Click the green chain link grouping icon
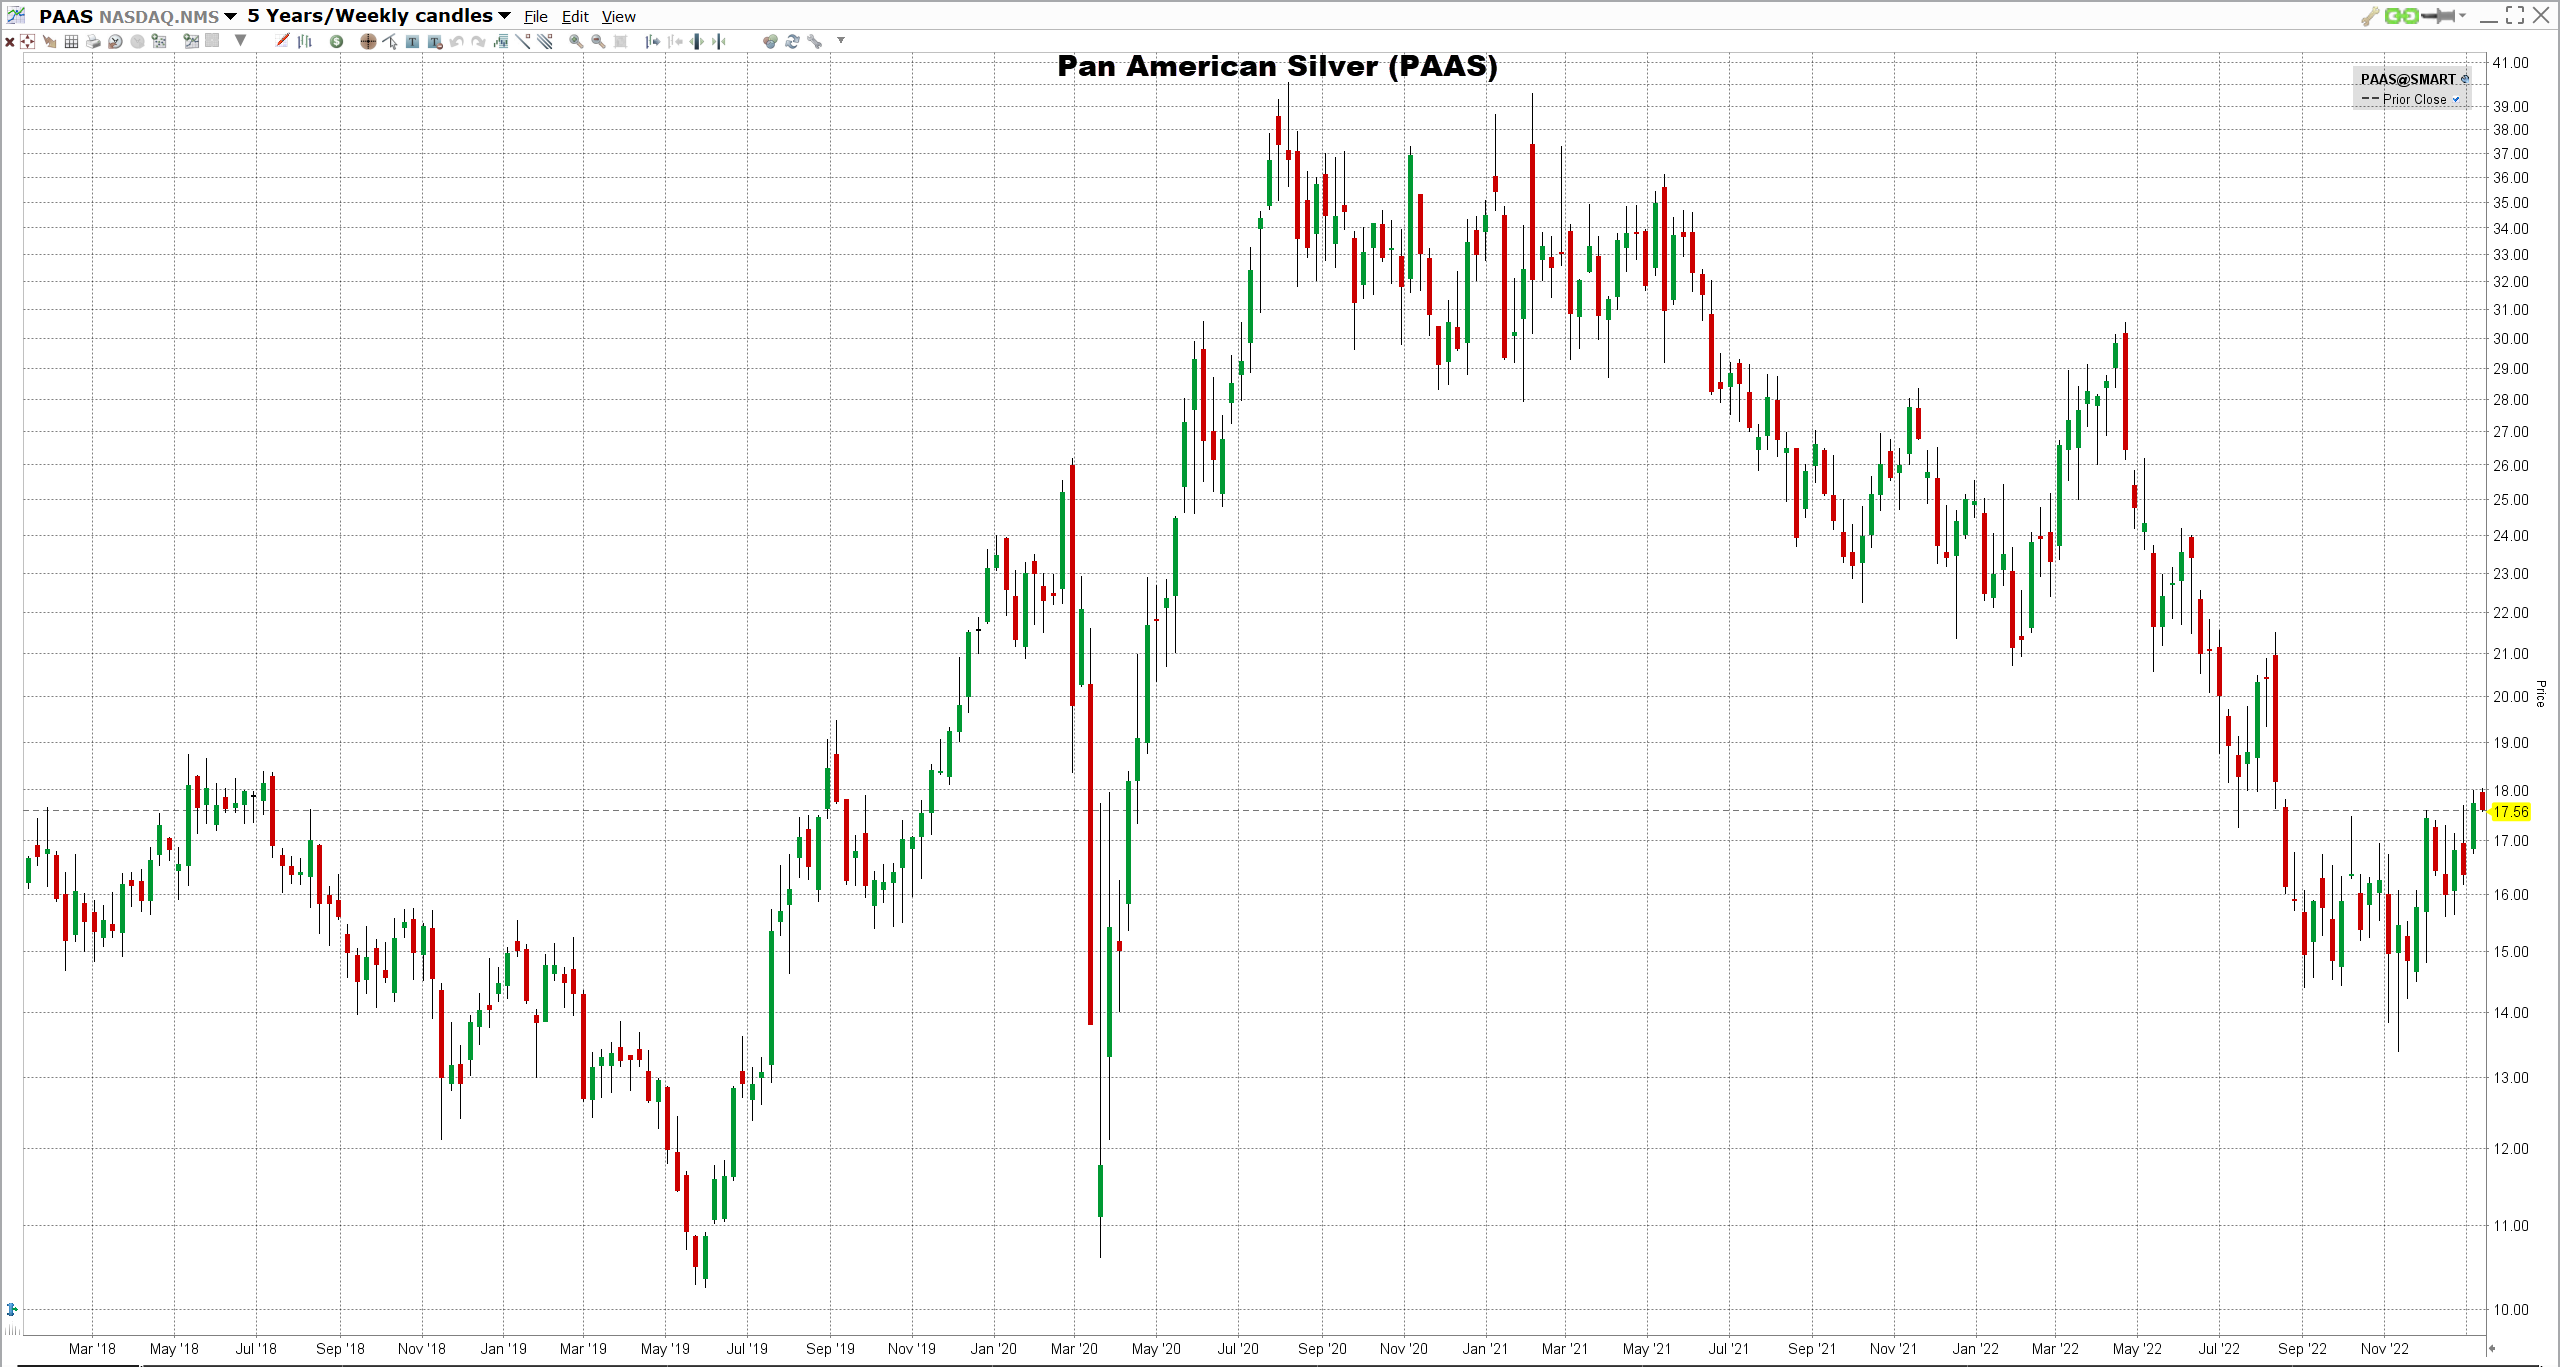This screenshot has height=1367, width=2560. coord(2401,15)
